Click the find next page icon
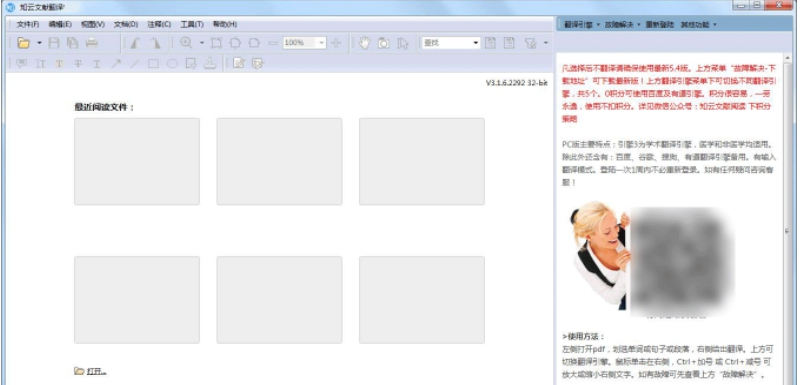 click(508, 43)
